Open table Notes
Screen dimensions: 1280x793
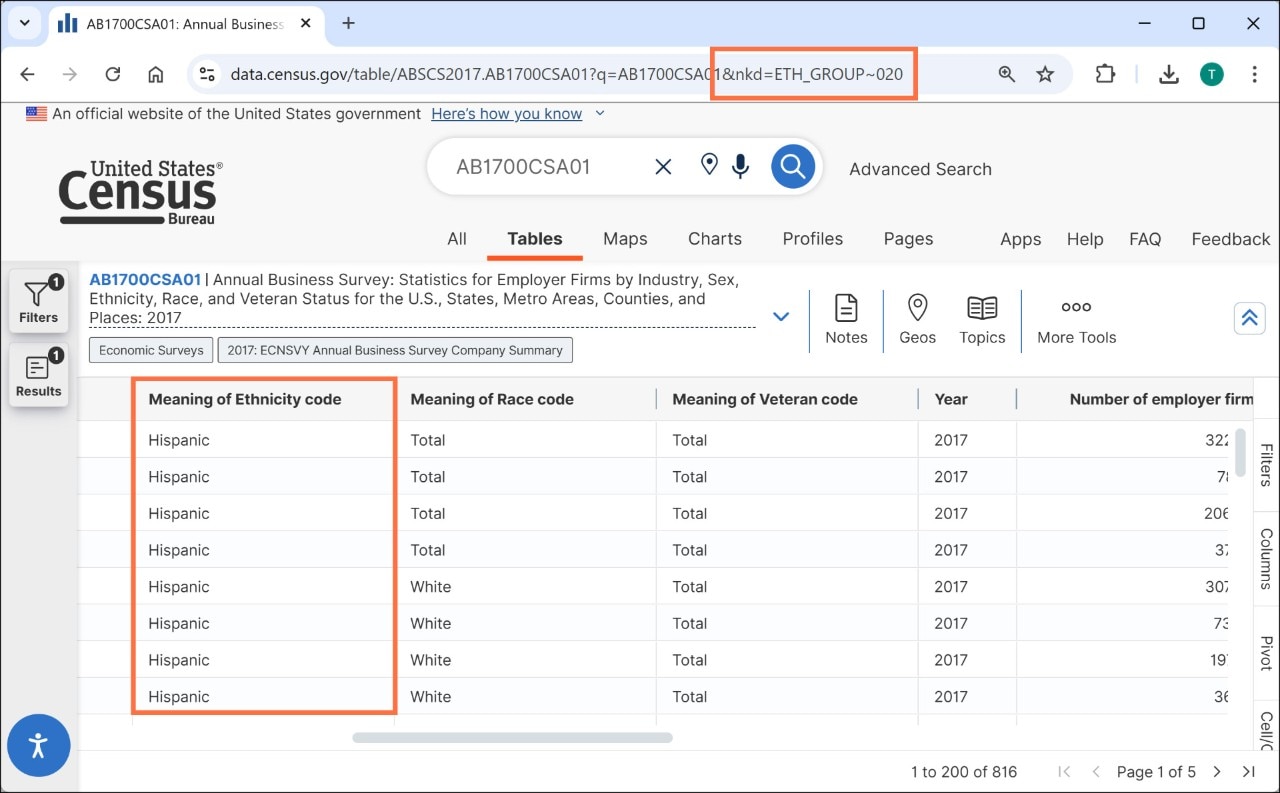(846, 320)
